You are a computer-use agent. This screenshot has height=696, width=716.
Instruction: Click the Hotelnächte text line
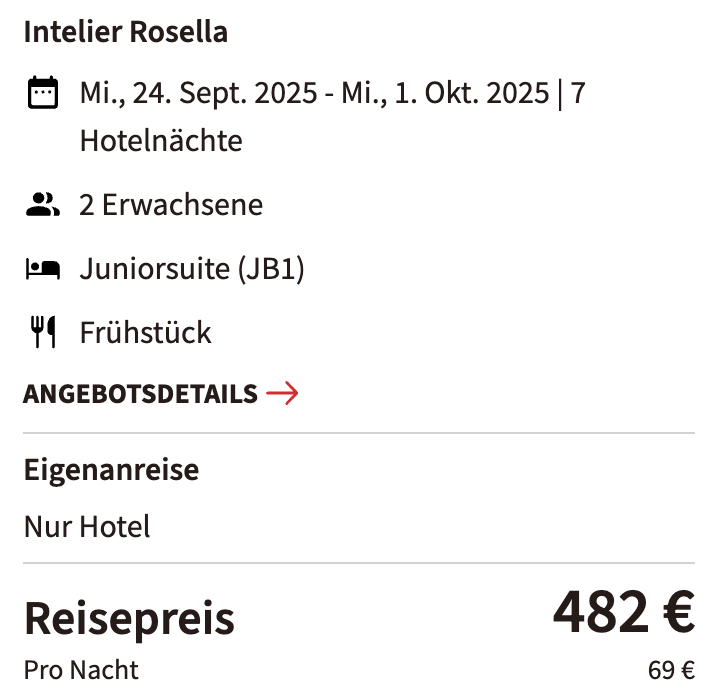click(161, 141)
